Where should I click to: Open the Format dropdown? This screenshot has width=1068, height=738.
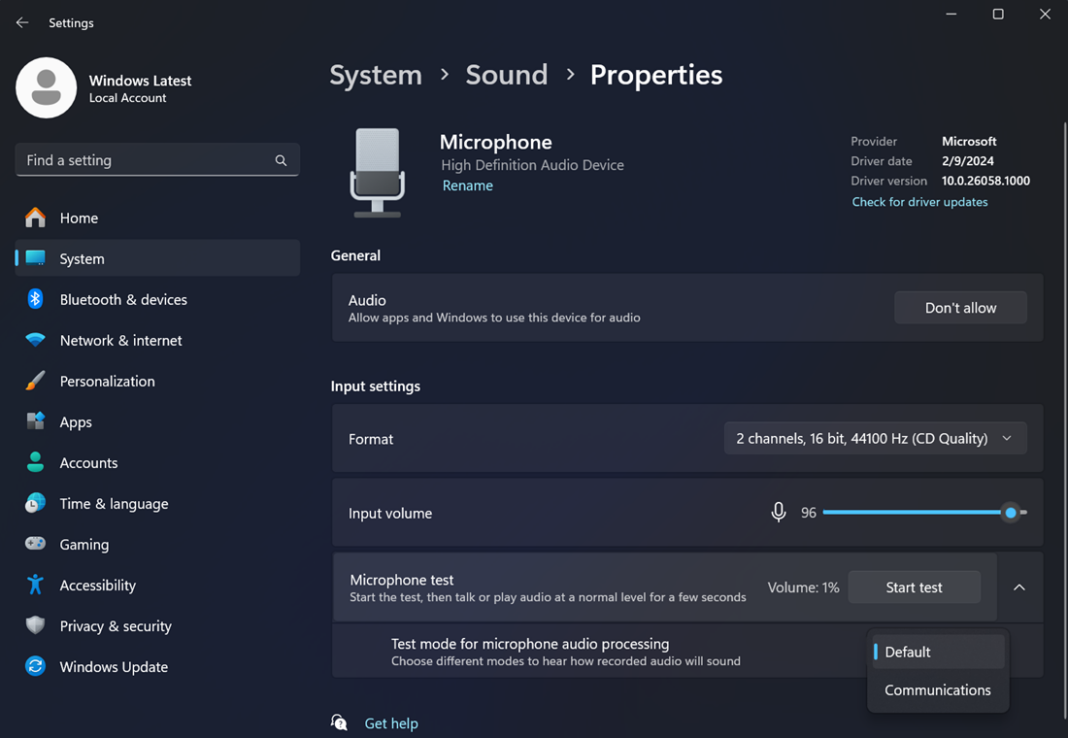pyautogui.click(x=875, y=438)
